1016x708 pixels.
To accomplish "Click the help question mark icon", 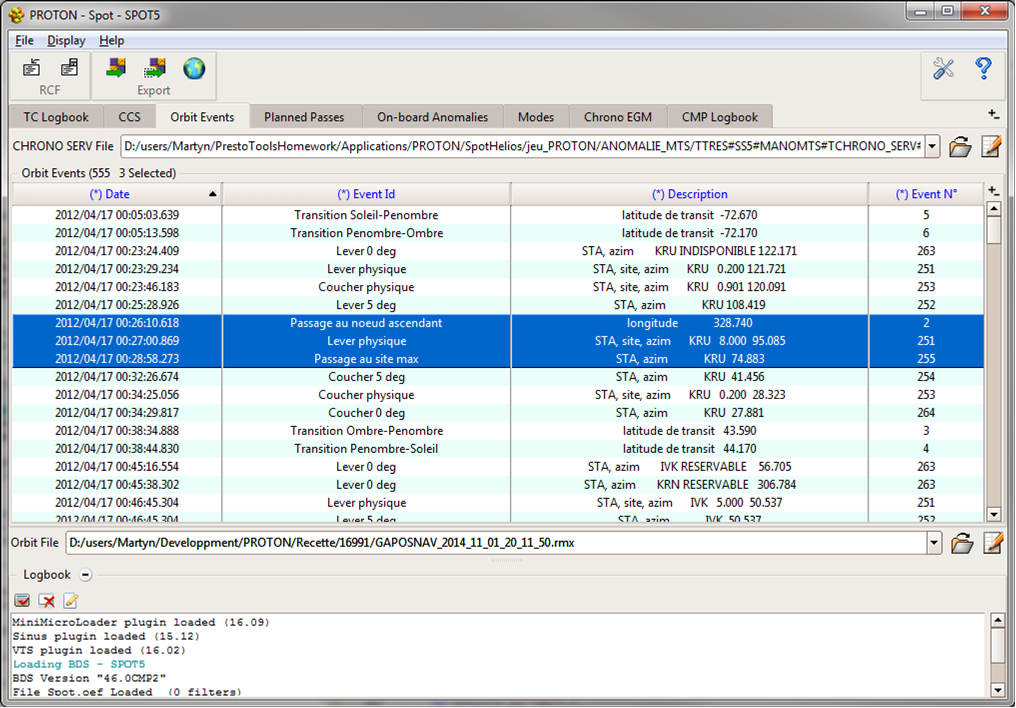I will [982, 68].
